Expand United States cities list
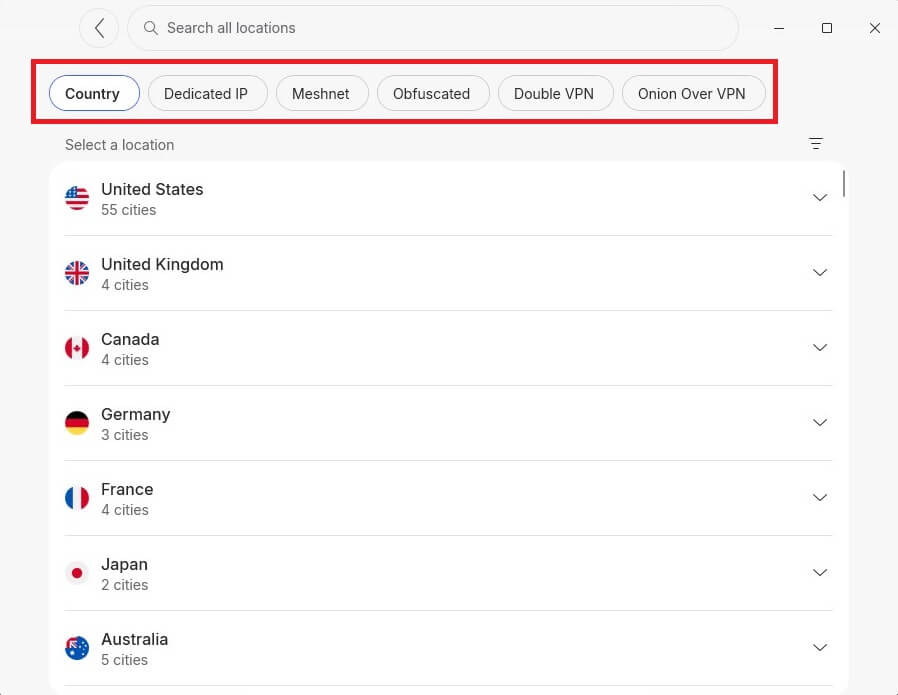The height and width of the screenshot is (695, 898). pyautogui.click(x=820, y=198)
